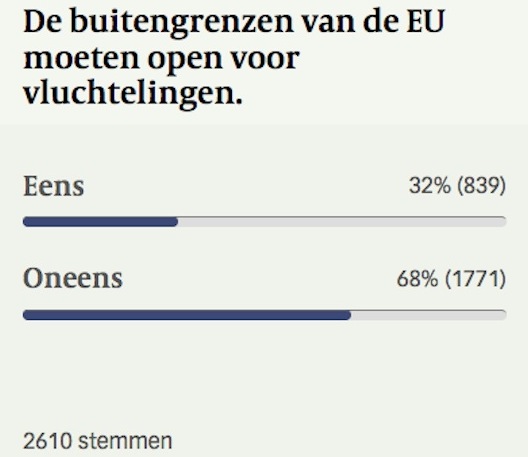Screen dimensions: 528x457
Task: Click the Oneens 68% (1771) result text
Action: pos(451,279)
